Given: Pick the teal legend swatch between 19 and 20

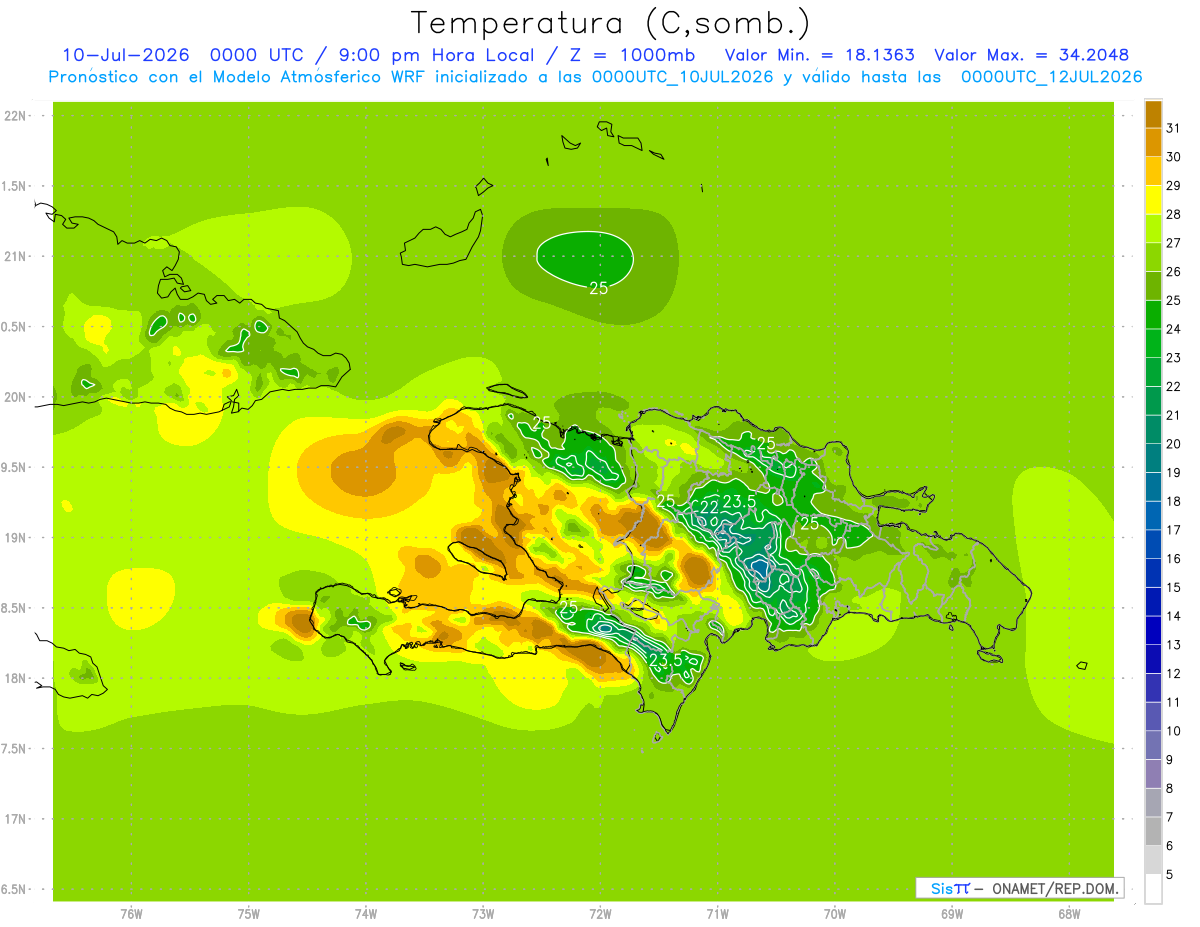Looking at the screenshot, I should pyautogui.click(x=1153, y=458).
